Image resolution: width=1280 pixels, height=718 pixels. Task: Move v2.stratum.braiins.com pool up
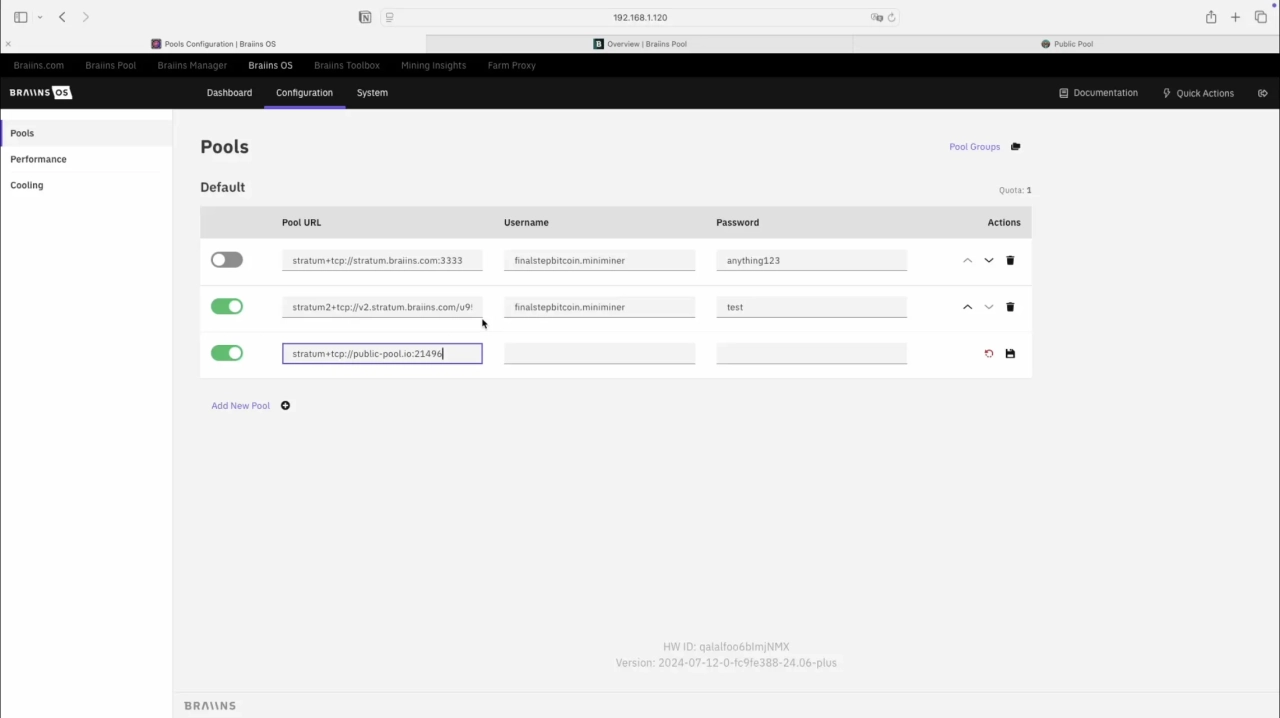pos(967,307)
